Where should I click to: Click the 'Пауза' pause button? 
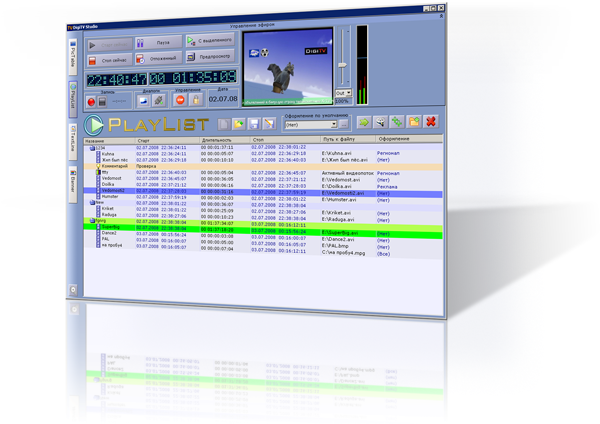pos(159,43)
